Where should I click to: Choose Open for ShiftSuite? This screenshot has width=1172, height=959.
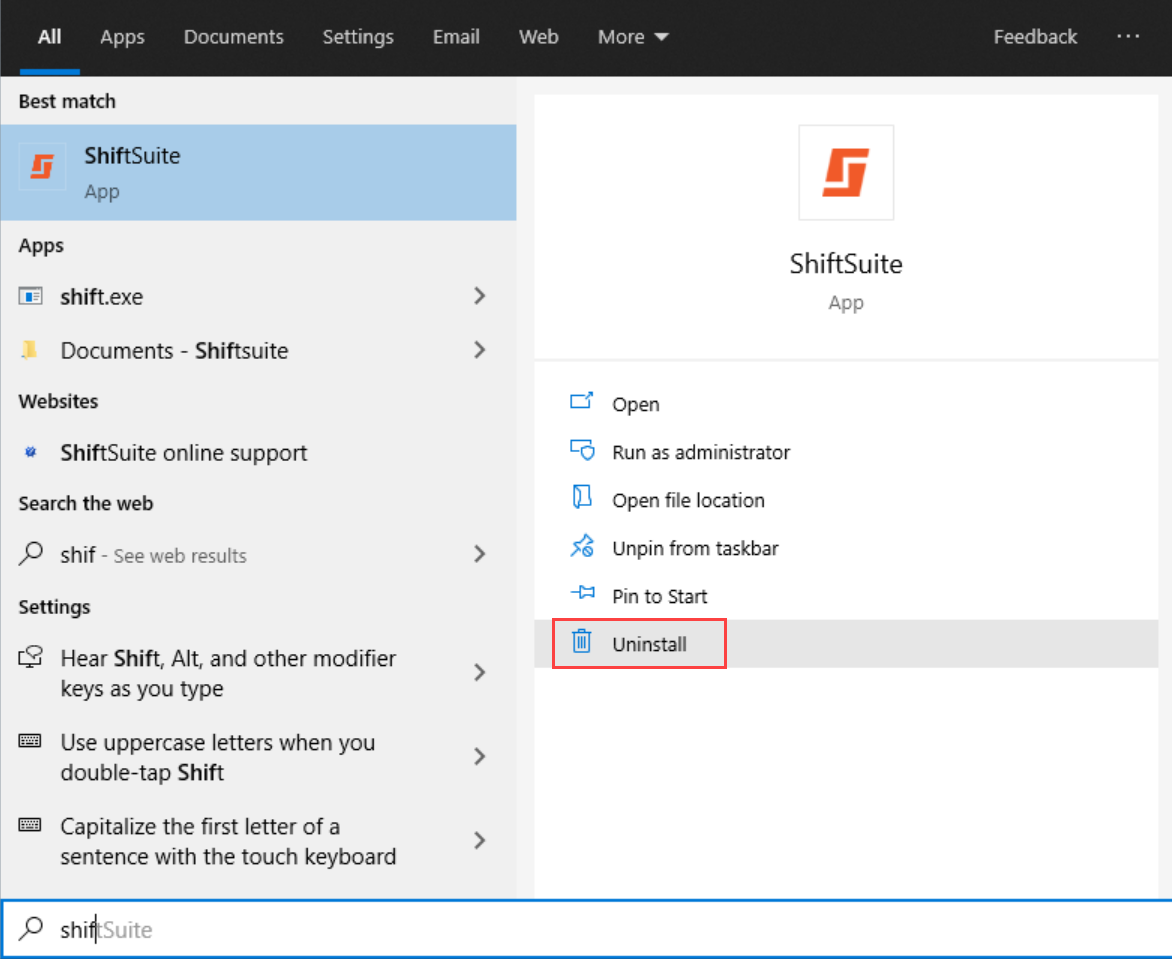pos(846,404)
